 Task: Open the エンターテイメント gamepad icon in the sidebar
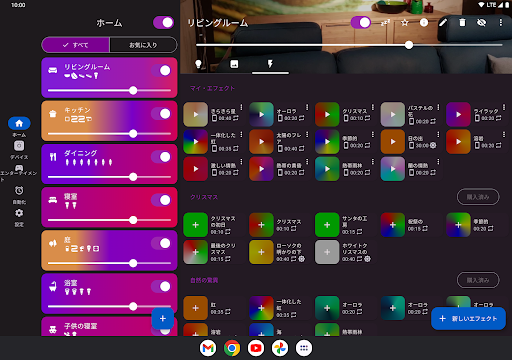pos(19,168)
